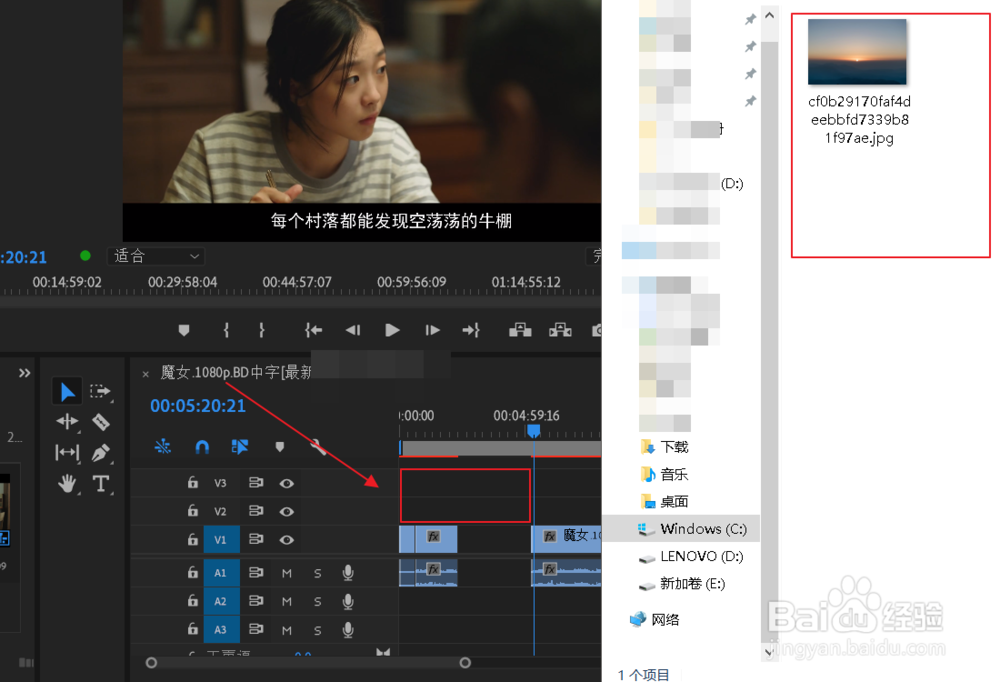Click Go to Out point button
The width and height of the screenshot is (1000, 682).
click(471, 330)
